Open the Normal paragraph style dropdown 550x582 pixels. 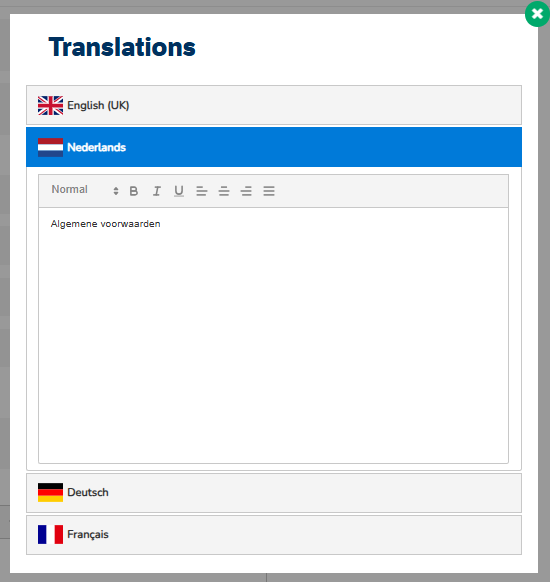(85, 190)
